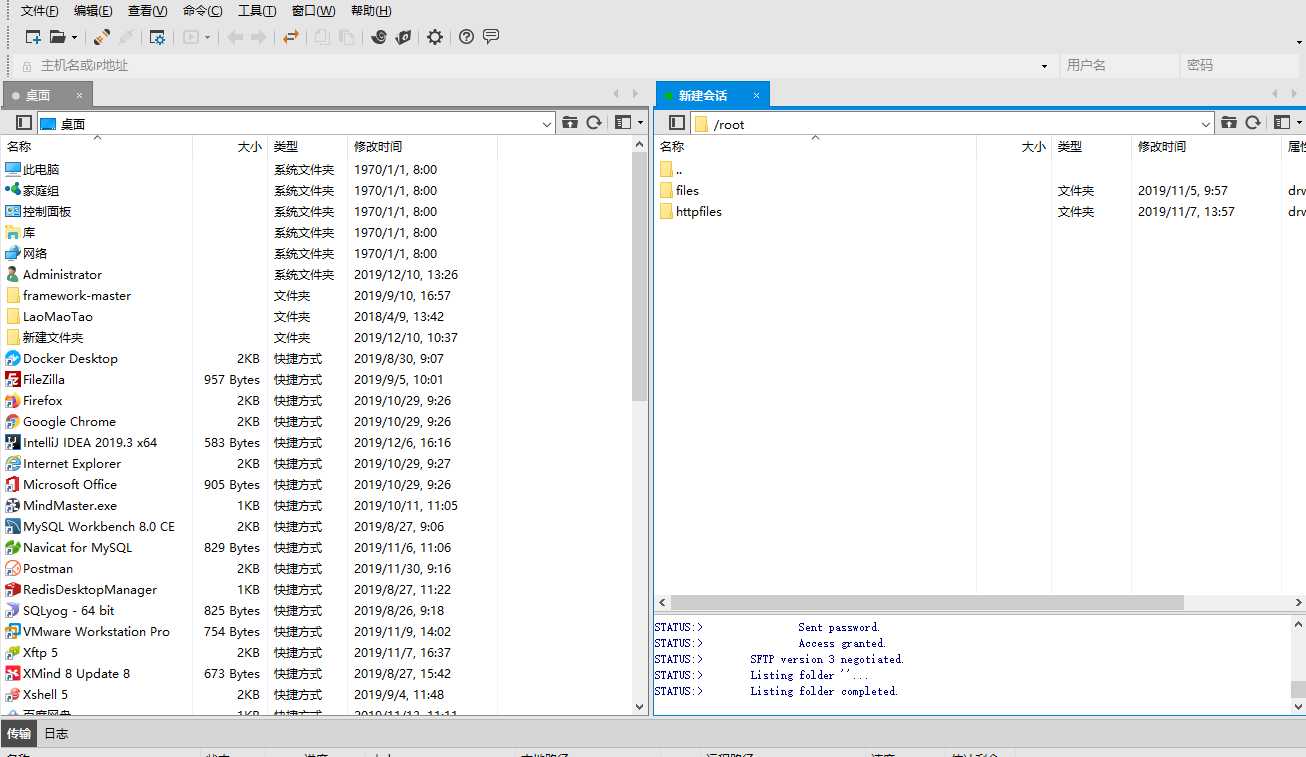Click the synchronized transfer arrows icon
This screenshot has height=757, width=1306.
[290, 37]
